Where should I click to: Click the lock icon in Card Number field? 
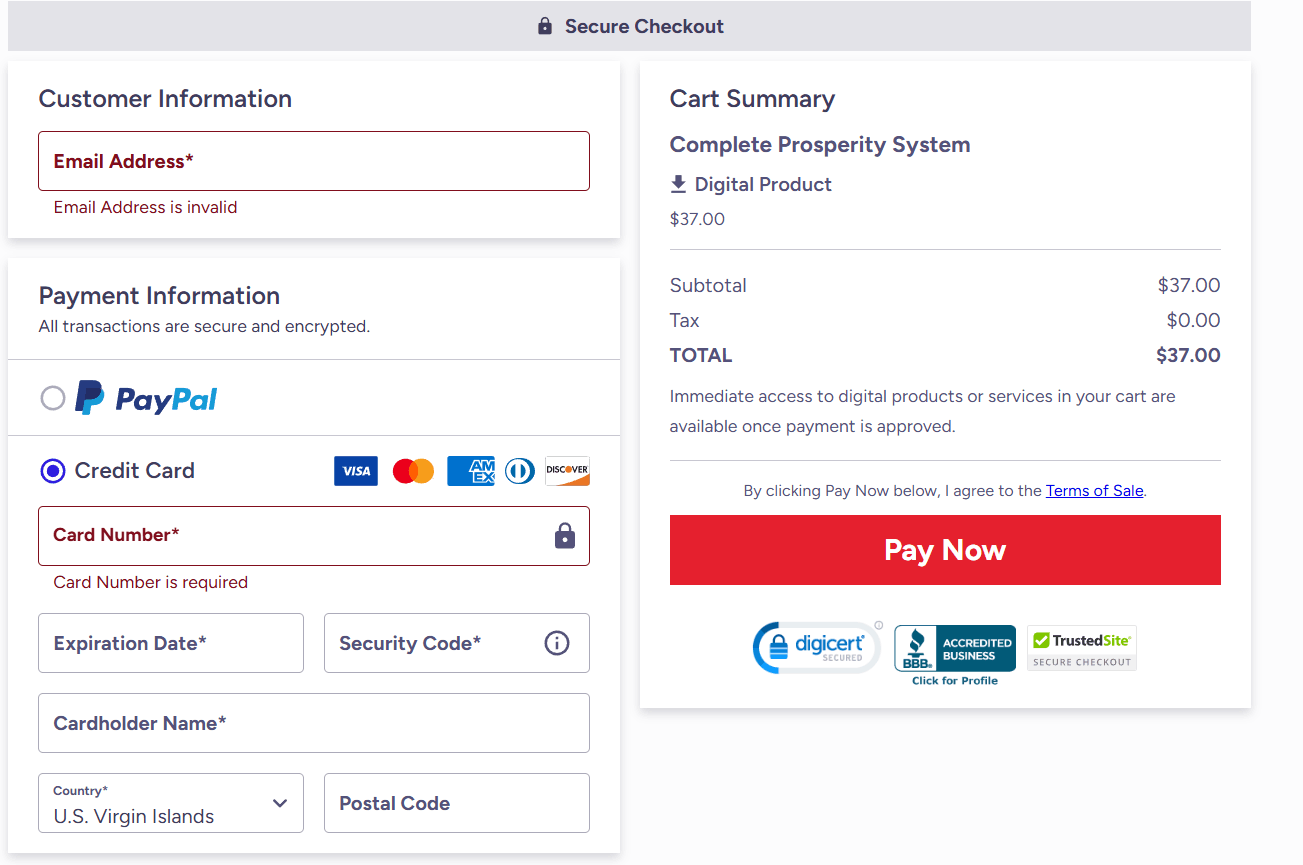[565, 536]
